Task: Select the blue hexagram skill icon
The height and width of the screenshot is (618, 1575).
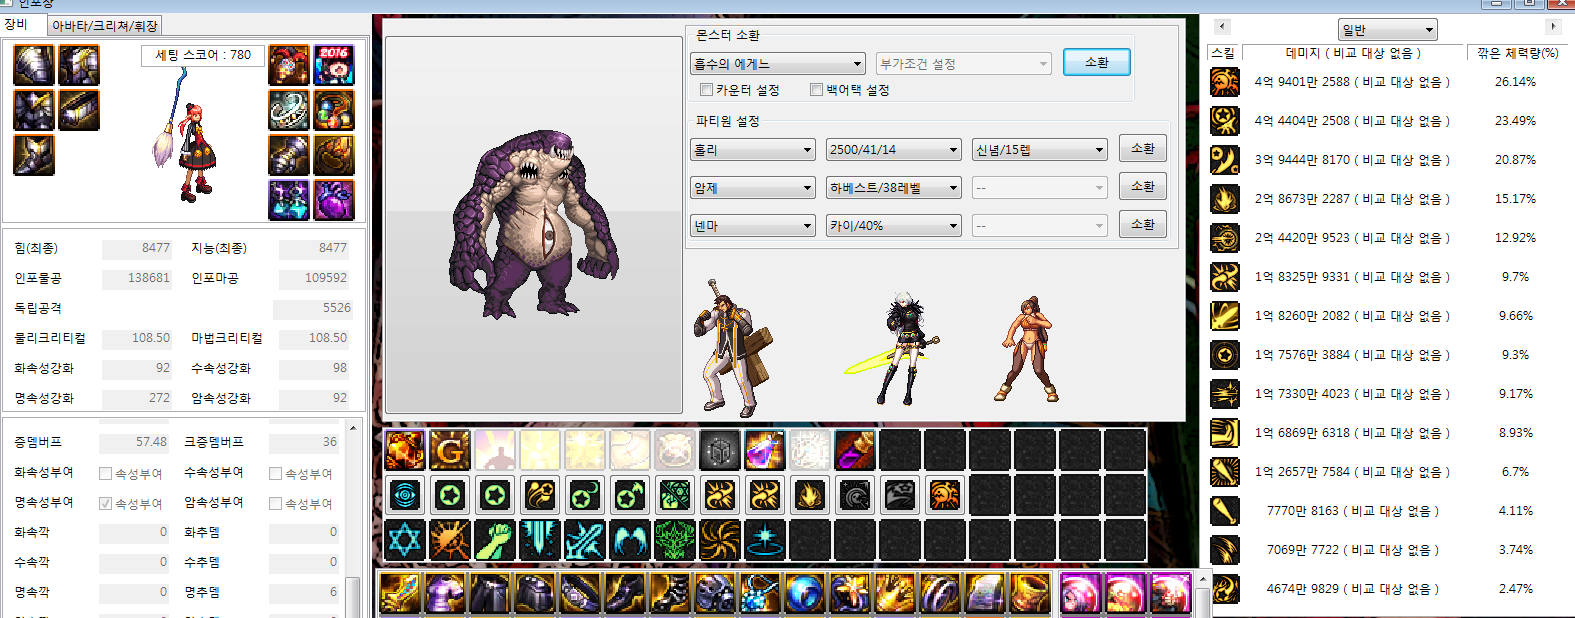Action: point(405,540)
